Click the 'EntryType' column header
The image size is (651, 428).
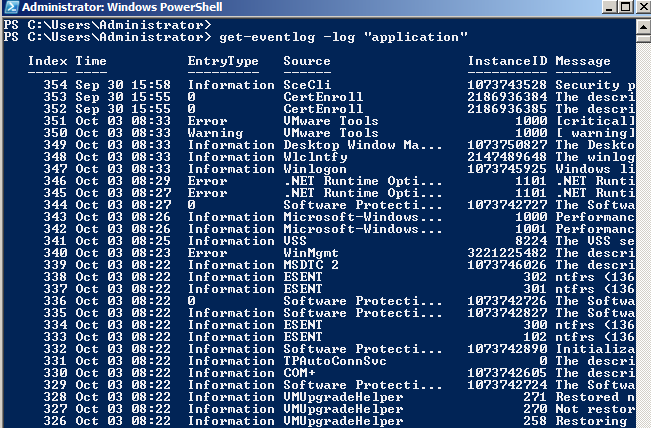223,61
